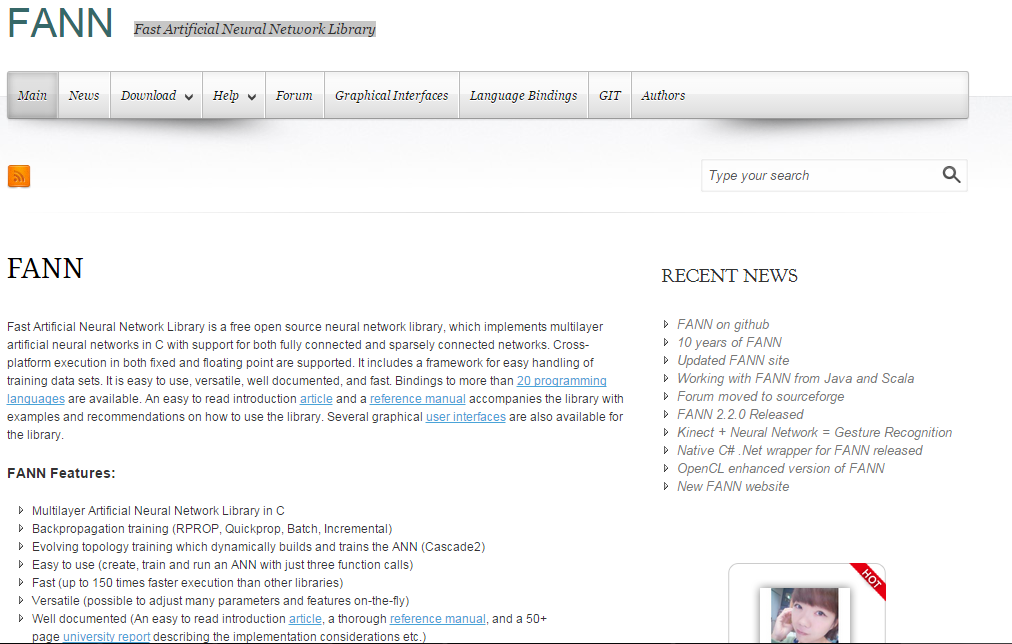Open the Authors menu item
The width and height of the screenshot is (1012, 644).
[x=663, y=96]
